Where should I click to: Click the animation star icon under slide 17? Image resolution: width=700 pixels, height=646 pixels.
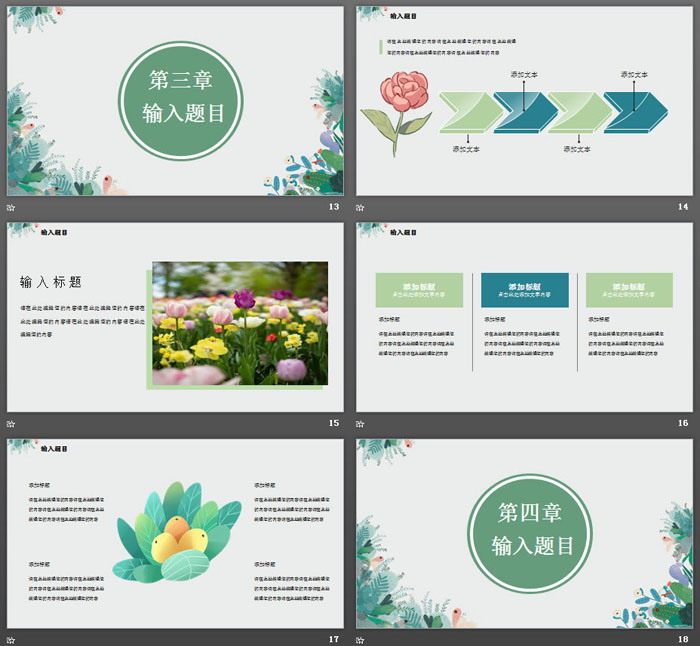click(x=11, y=639)
